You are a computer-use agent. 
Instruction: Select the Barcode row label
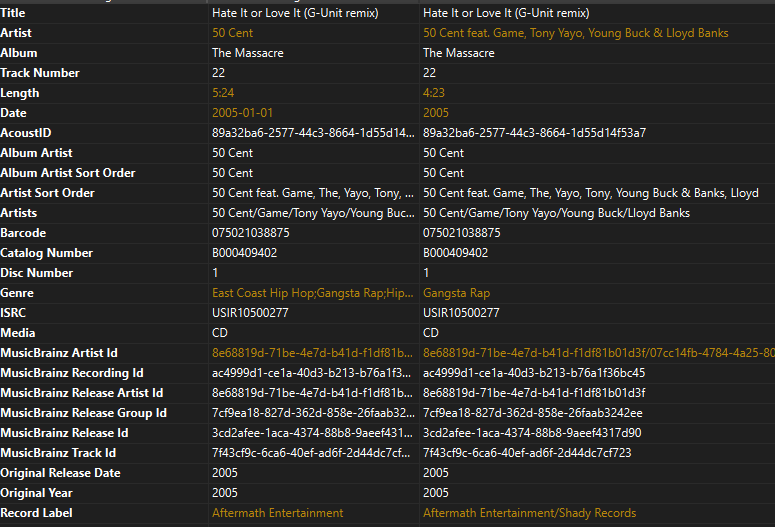coord(23,233)
